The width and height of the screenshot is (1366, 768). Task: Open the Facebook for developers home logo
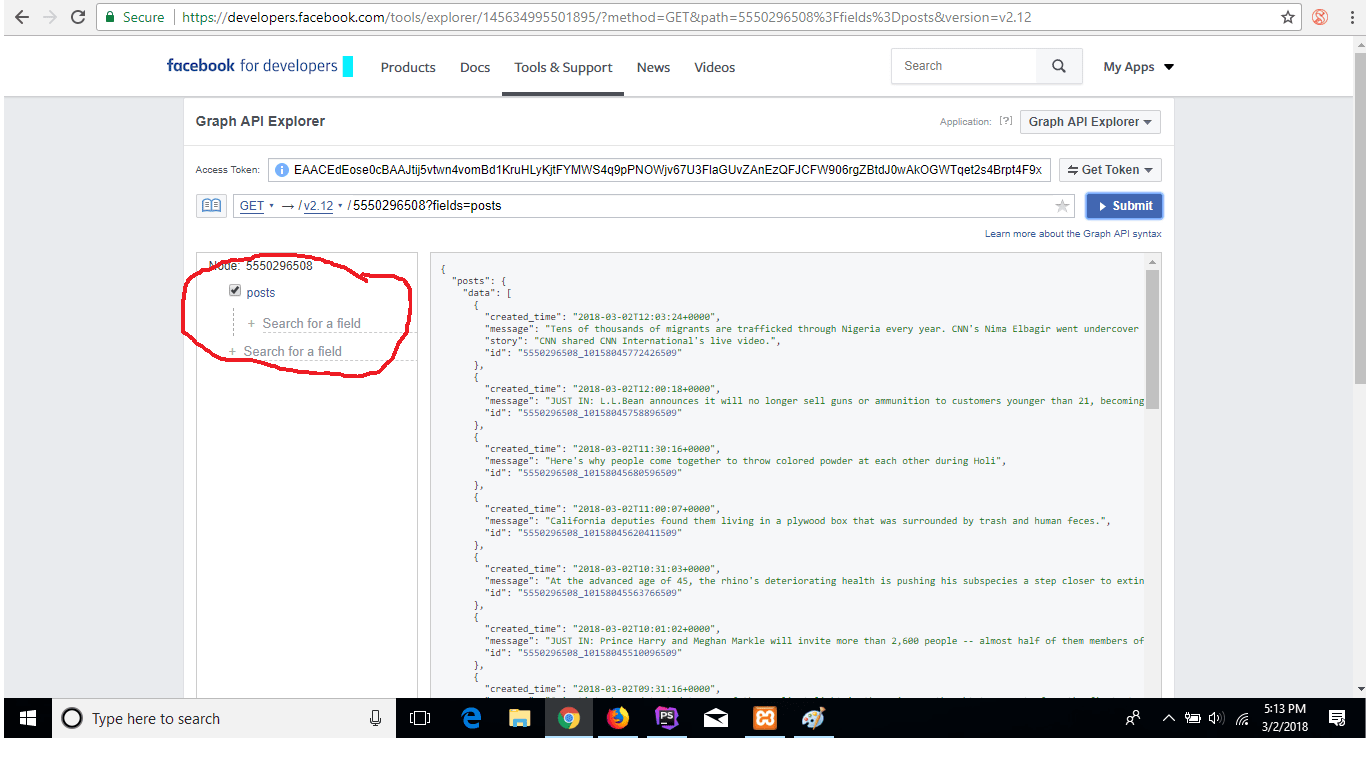tap(251, 66)
